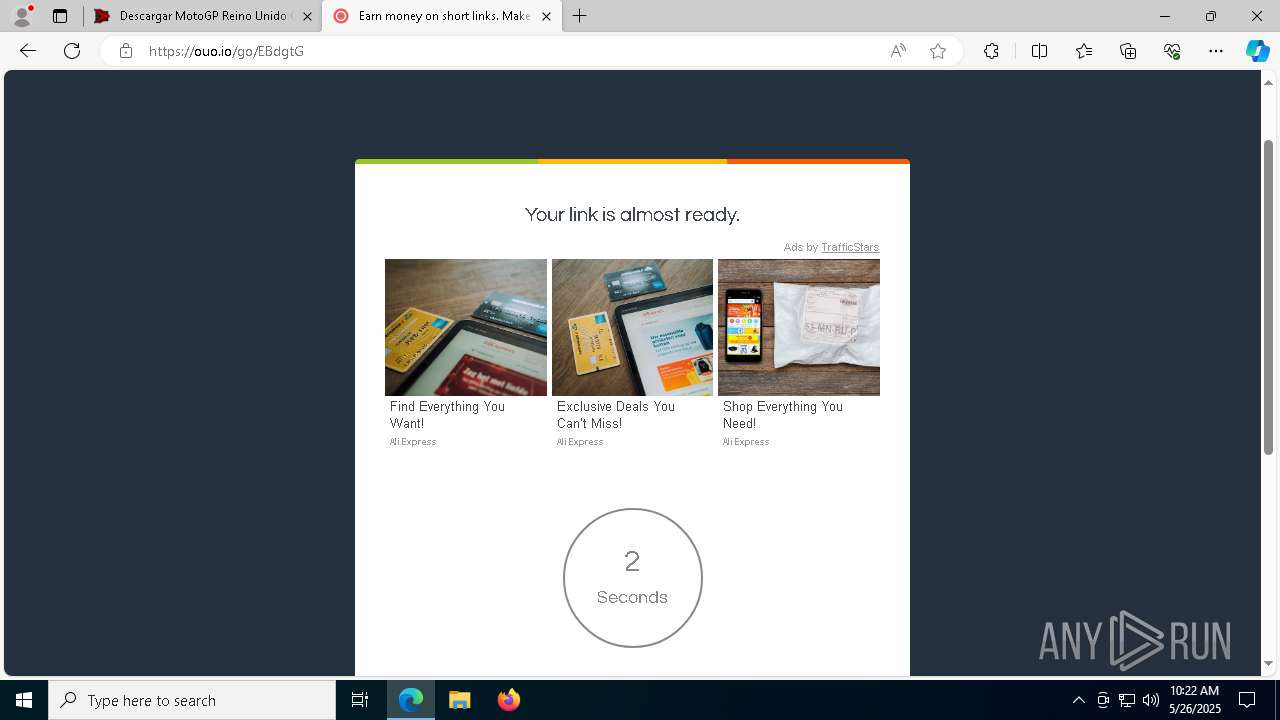Open the clock and calendar flyout
Image resolution: width=1280 pixels, height=720 pixels.
pos(1194,700)
